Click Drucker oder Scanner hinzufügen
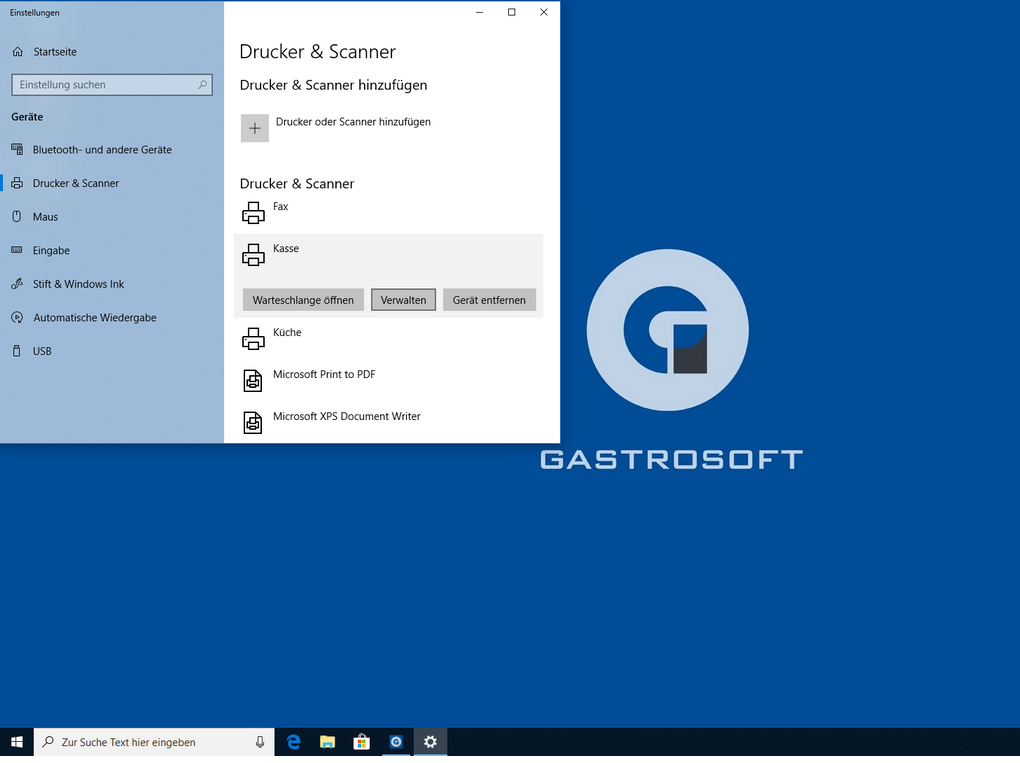This screenshot has height=763, width=1020. (x=353, y=122)
